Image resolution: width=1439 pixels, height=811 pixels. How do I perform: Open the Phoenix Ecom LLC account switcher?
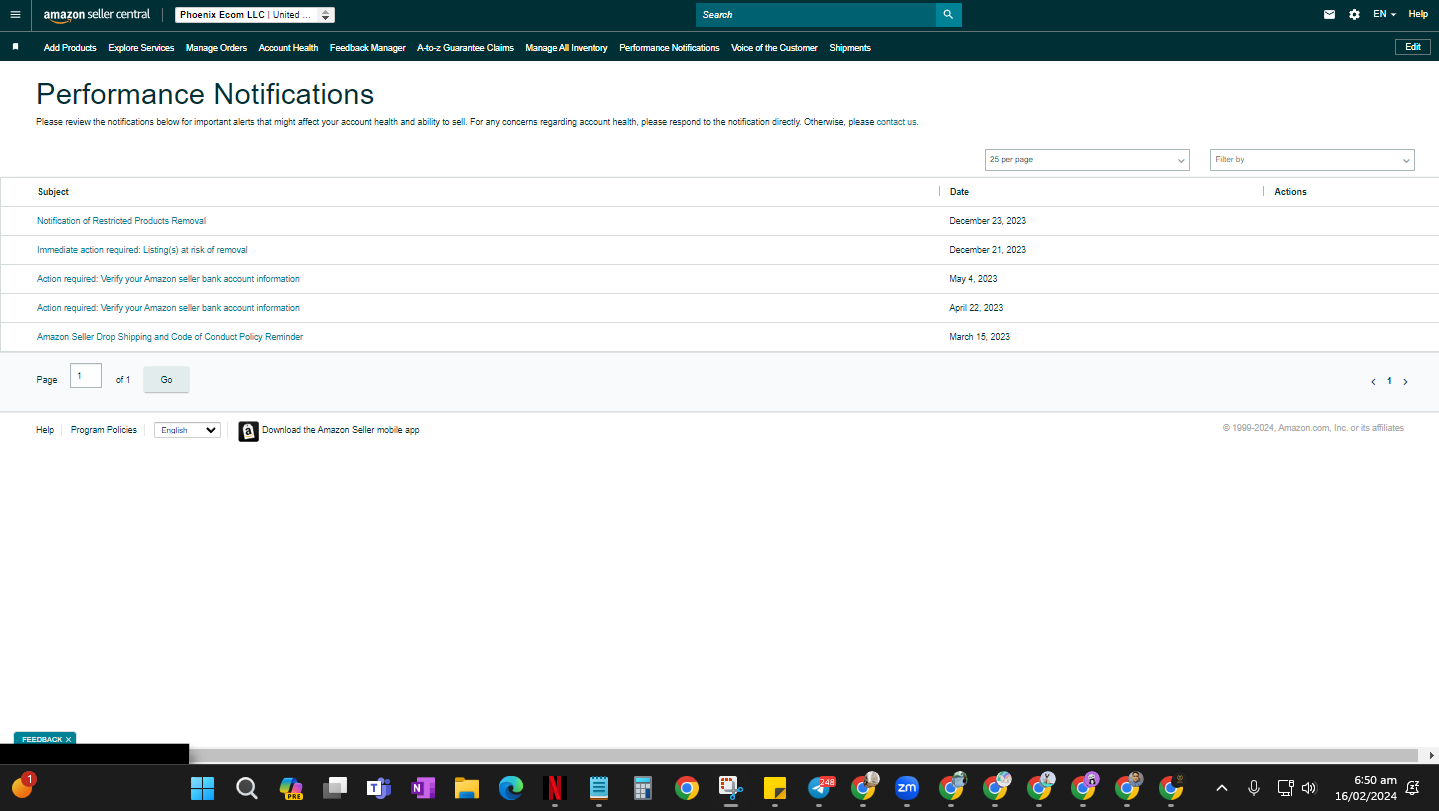tap(255, 15)
